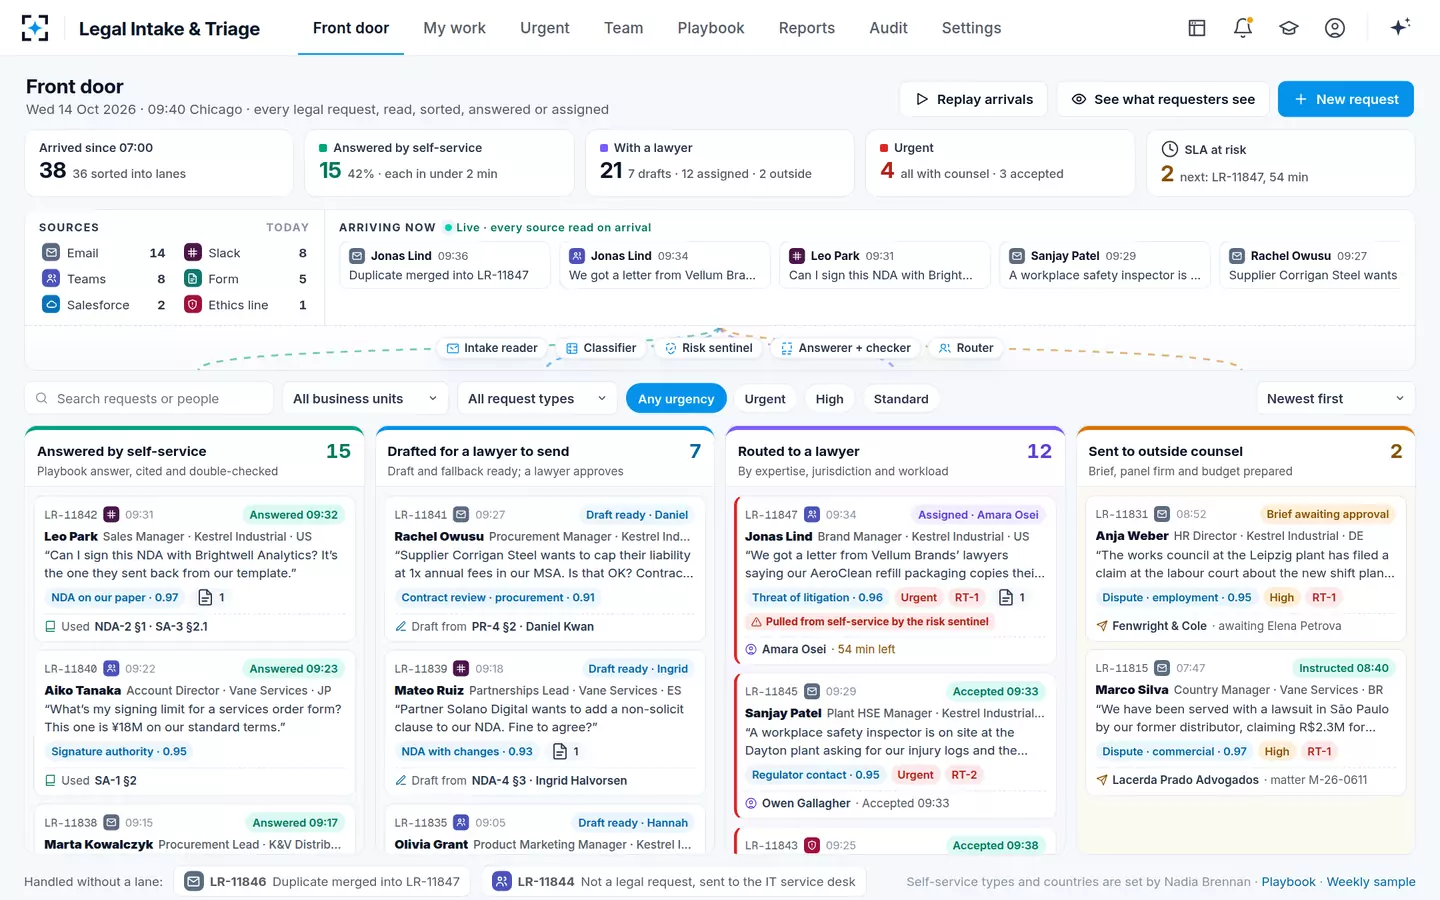Click the Form source icon
The height and width of the screenshot is (900, 1440).
[193, 279]
